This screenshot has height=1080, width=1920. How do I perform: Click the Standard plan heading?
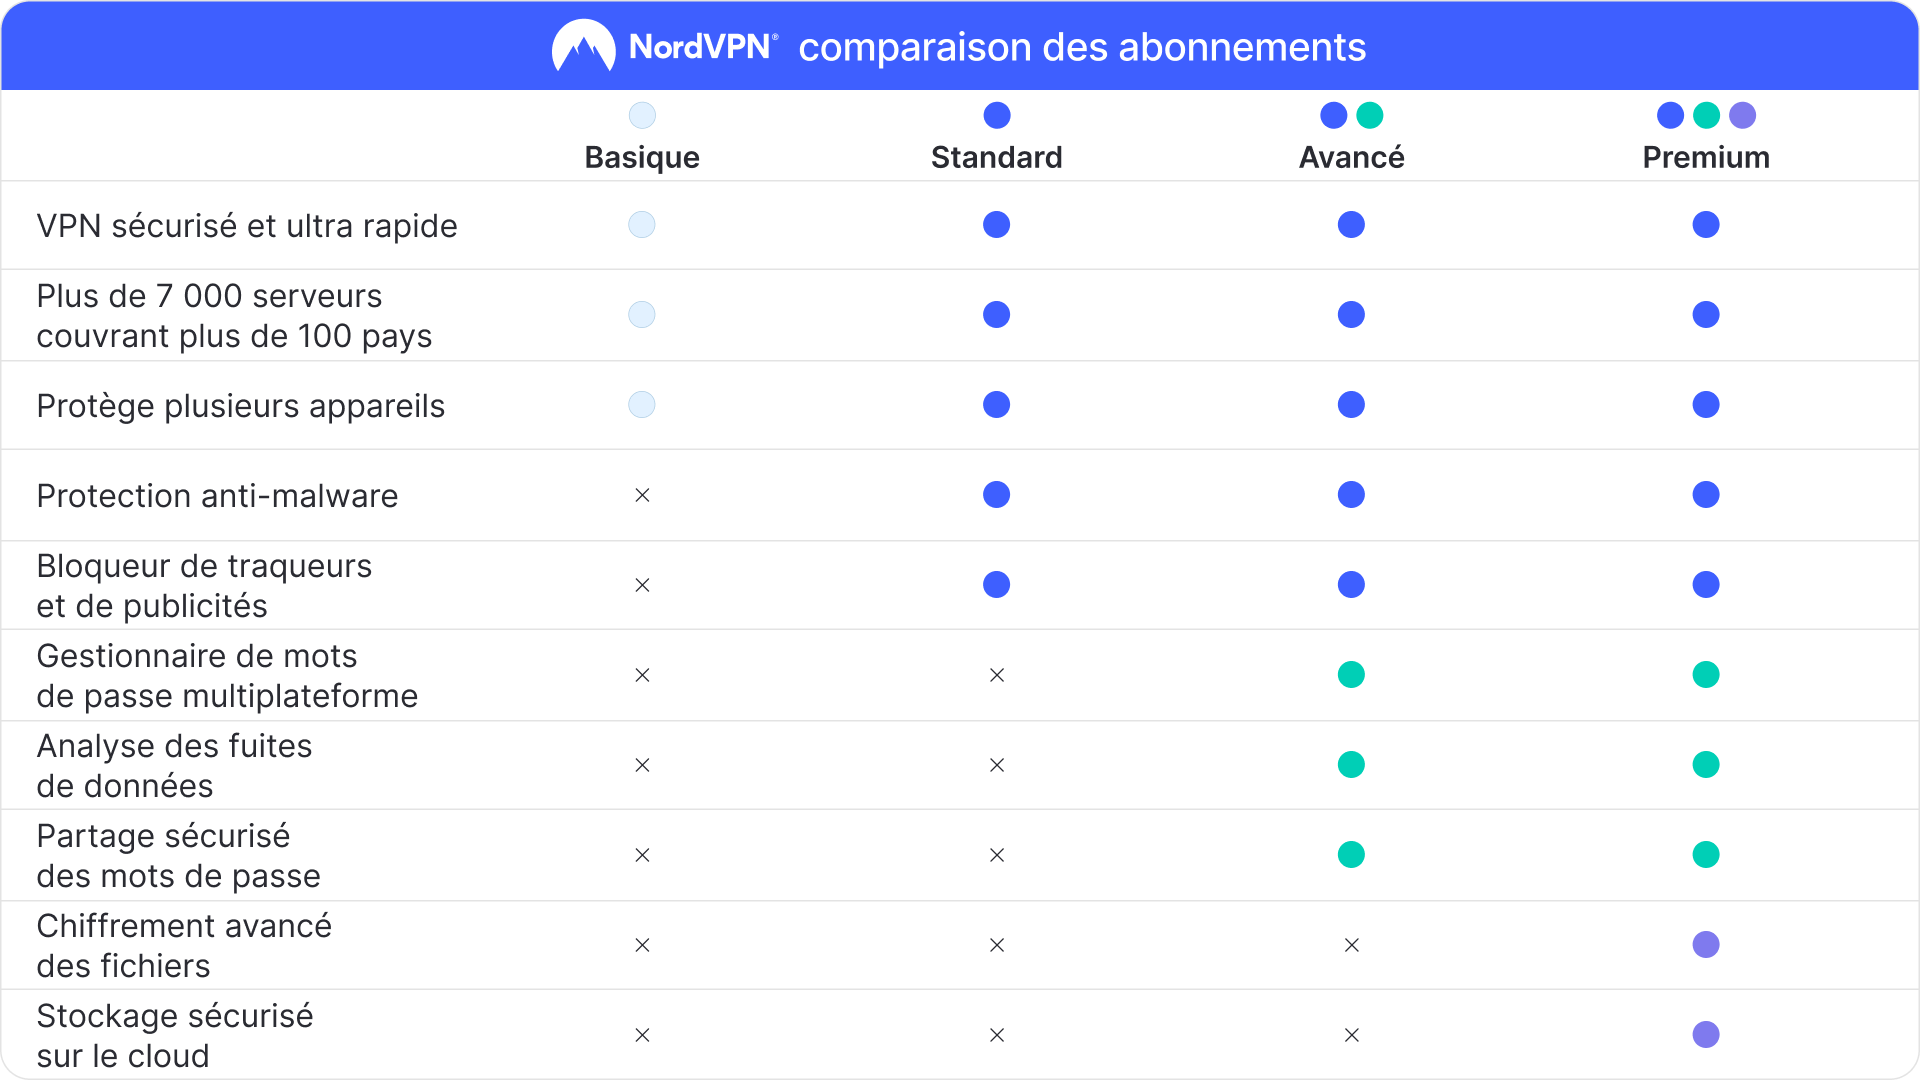(x=997, y=157)
